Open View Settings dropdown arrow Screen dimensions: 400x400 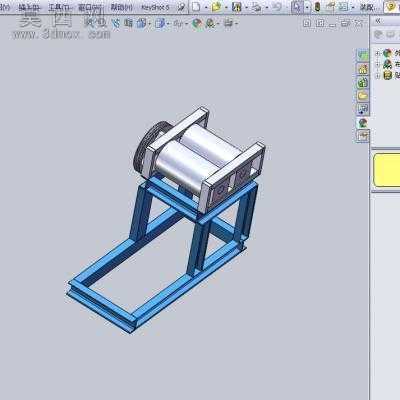pos(236,24)
